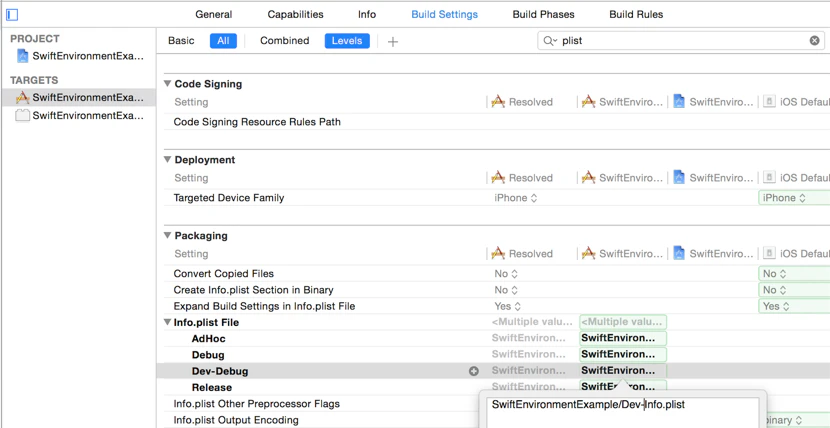Show Basic build settings
The width and height of the screenshot is (830, 428).
coord(181,41)
